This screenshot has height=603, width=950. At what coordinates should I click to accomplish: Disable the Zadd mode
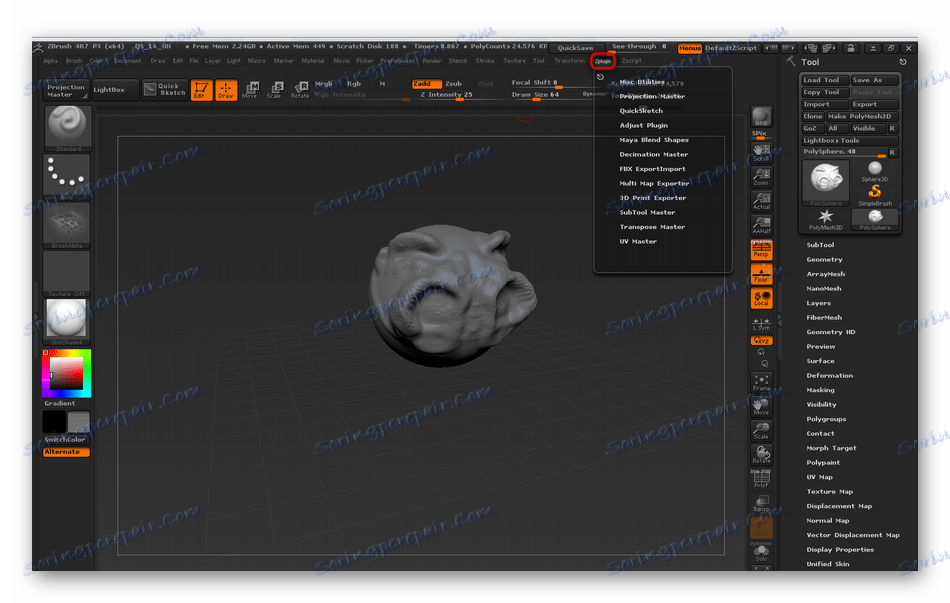[x=426, y=84]
